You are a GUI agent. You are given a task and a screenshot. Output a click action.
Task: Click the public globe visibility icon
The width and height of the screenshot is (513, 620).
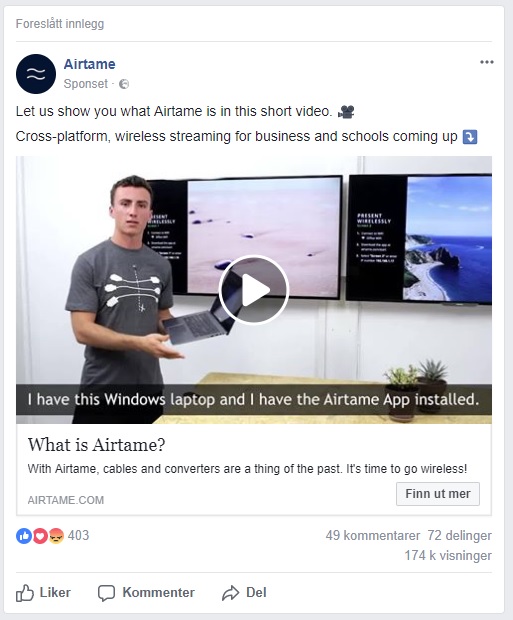[x=124, y=84]
